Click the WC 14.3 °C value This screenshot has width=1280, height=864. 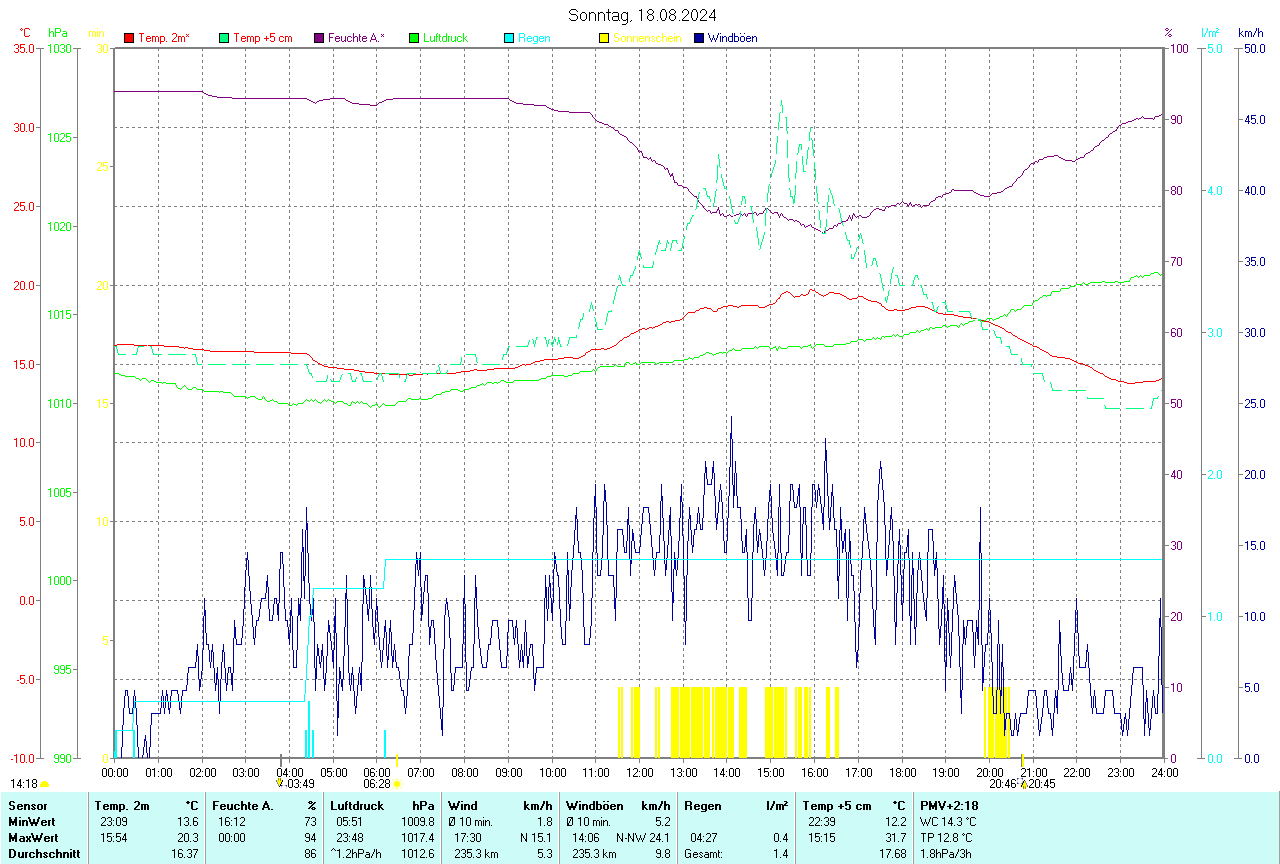(x=947, y=821)
